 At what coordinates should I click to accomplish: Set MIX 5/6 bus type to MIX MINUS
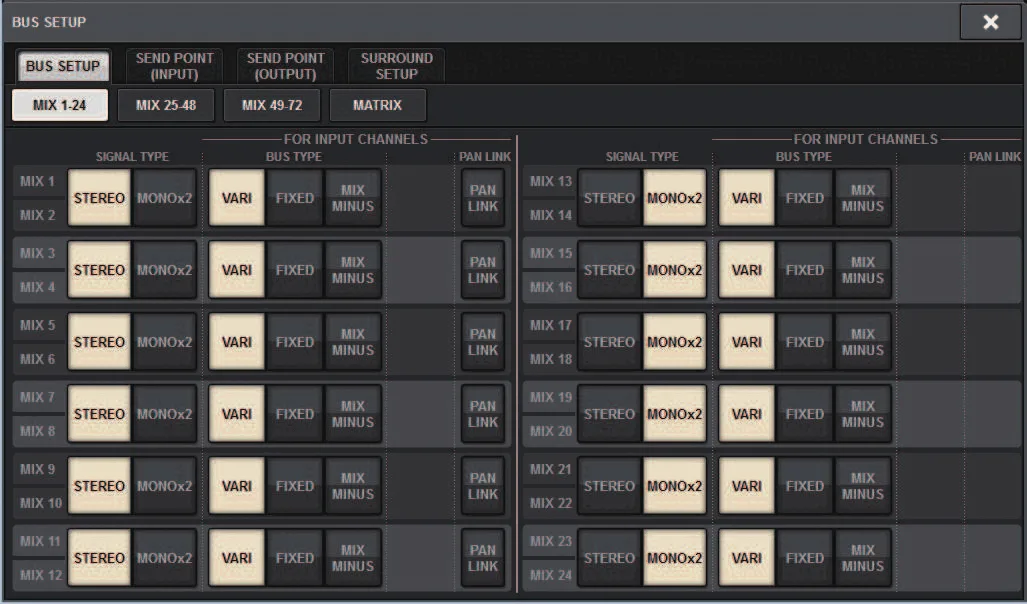click(x=352, y=342)
